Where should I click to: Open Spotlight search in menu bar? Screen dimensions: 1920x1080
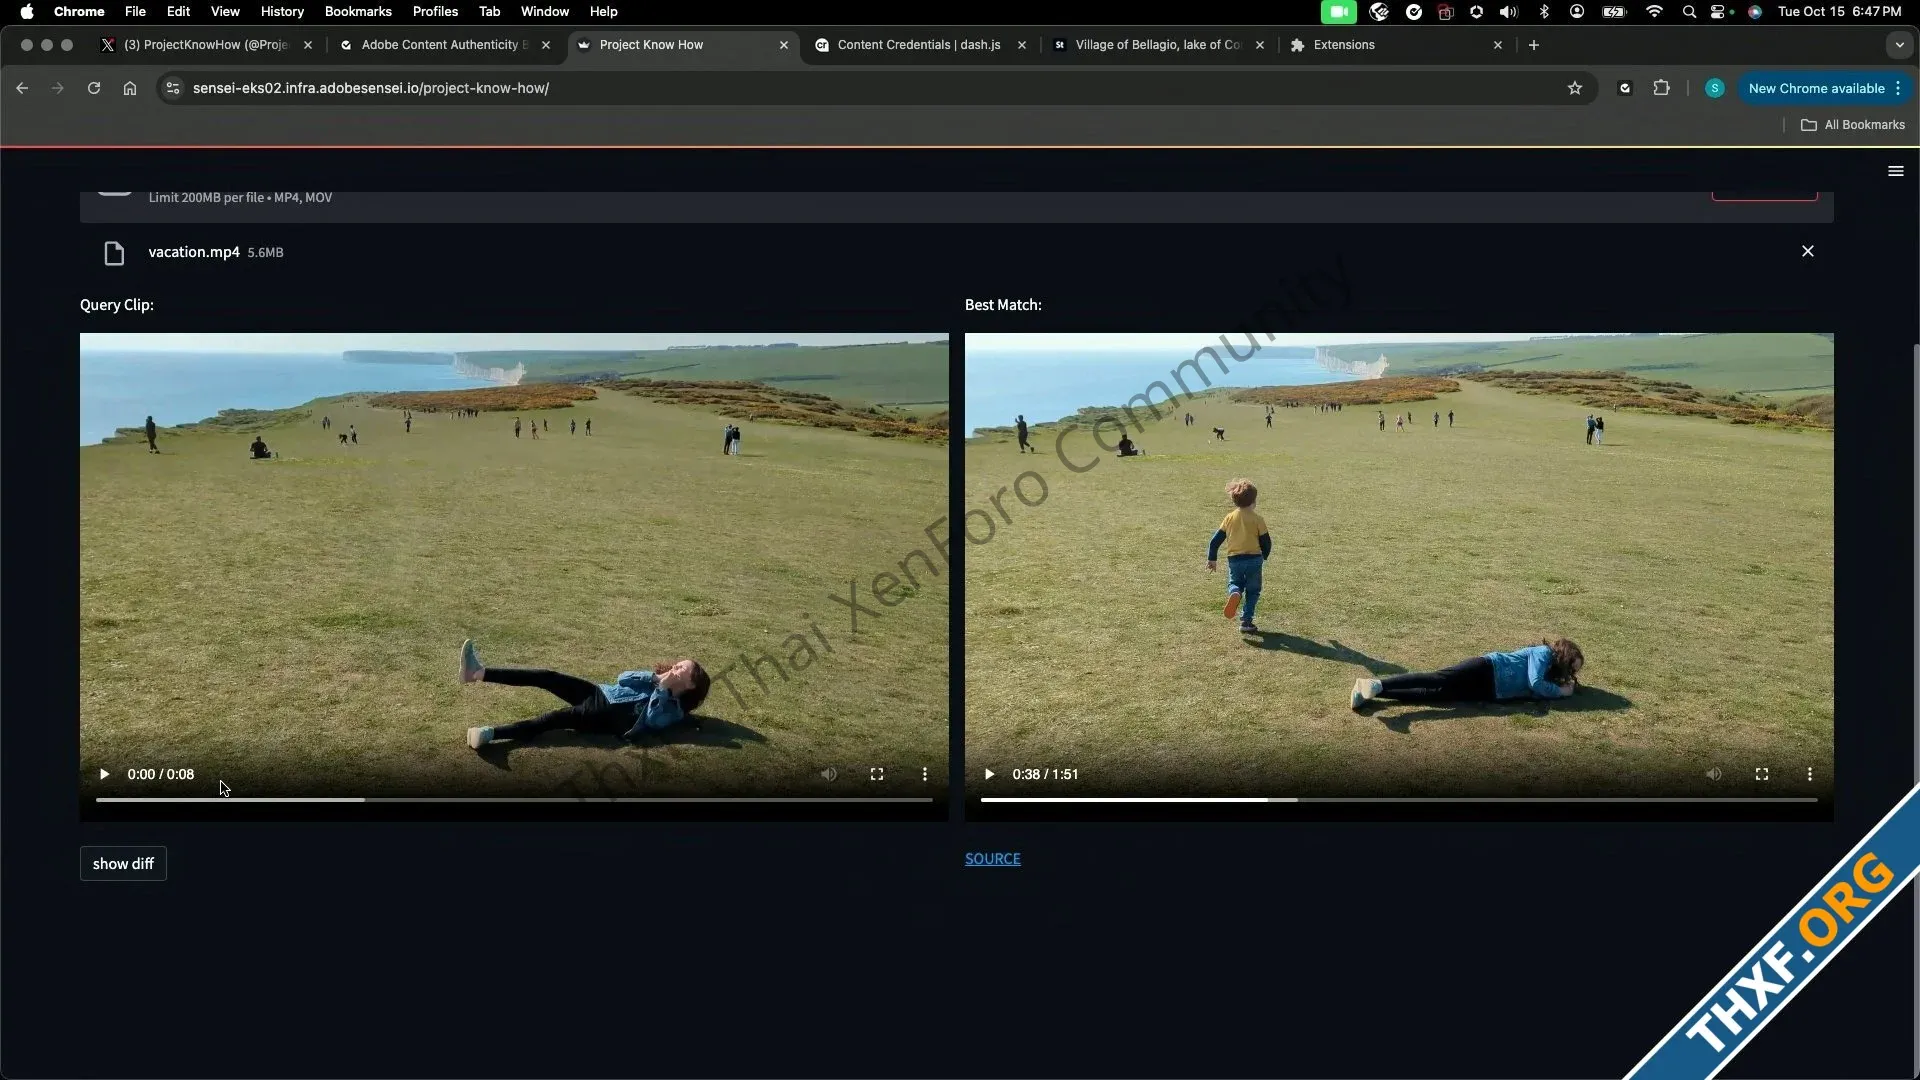1689,11
